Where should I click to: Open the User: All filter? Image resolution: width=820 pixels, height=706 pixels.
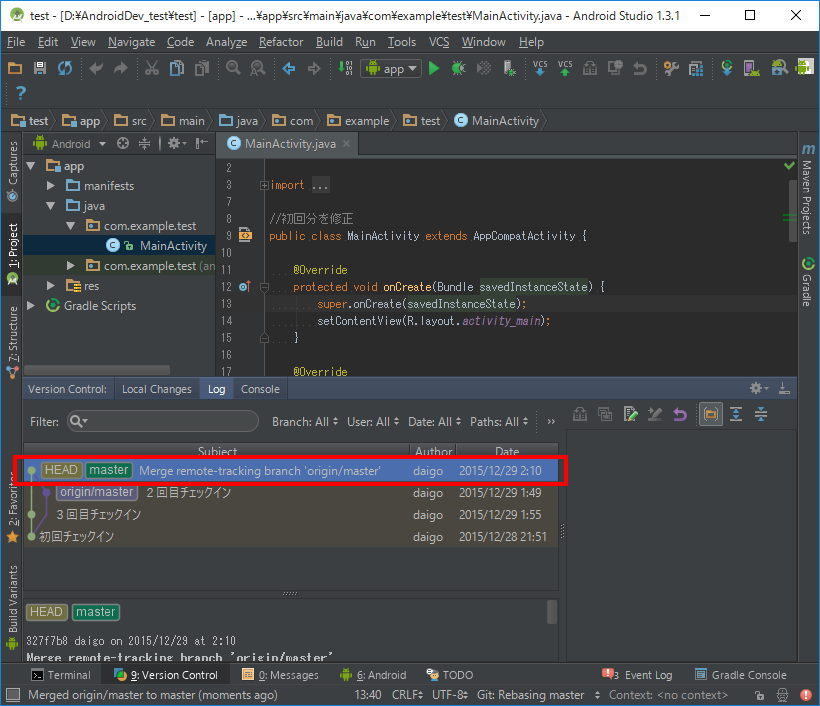(x=373, y=422)
